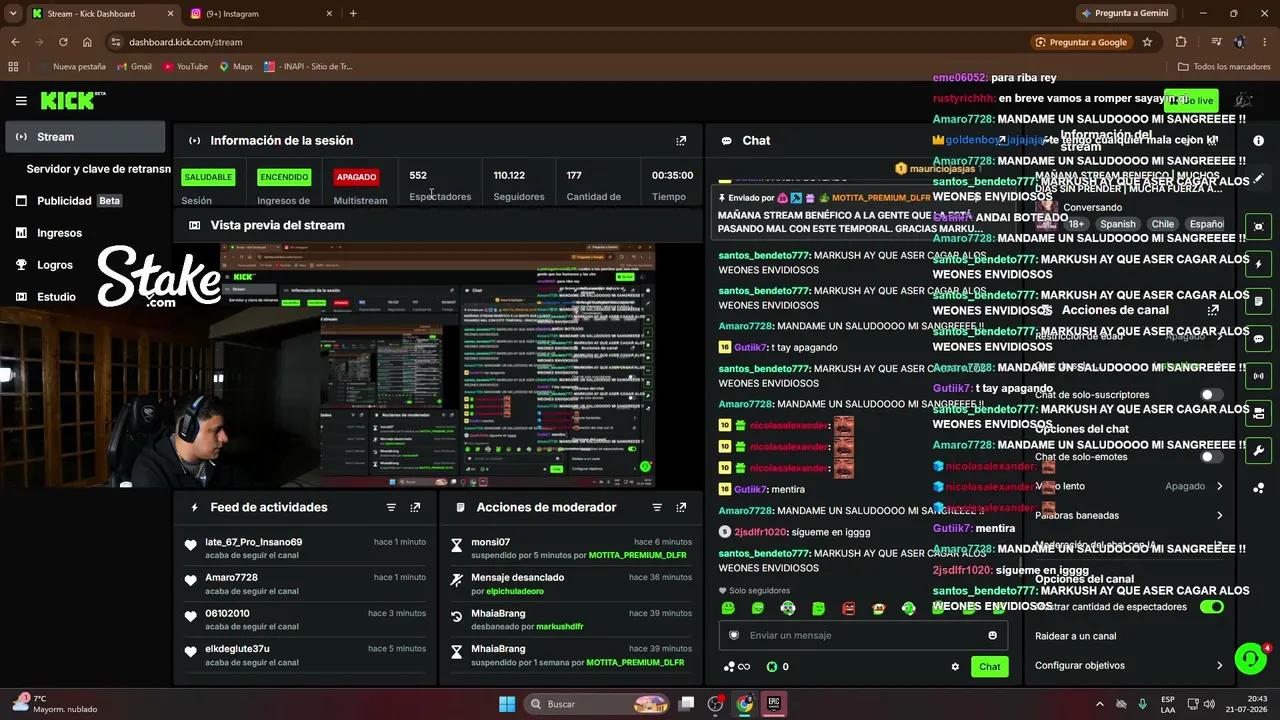This screenshot has height=720, width=1280.
Task: Click the pencil icon to edit stream info
Action: click(1258, 178)
